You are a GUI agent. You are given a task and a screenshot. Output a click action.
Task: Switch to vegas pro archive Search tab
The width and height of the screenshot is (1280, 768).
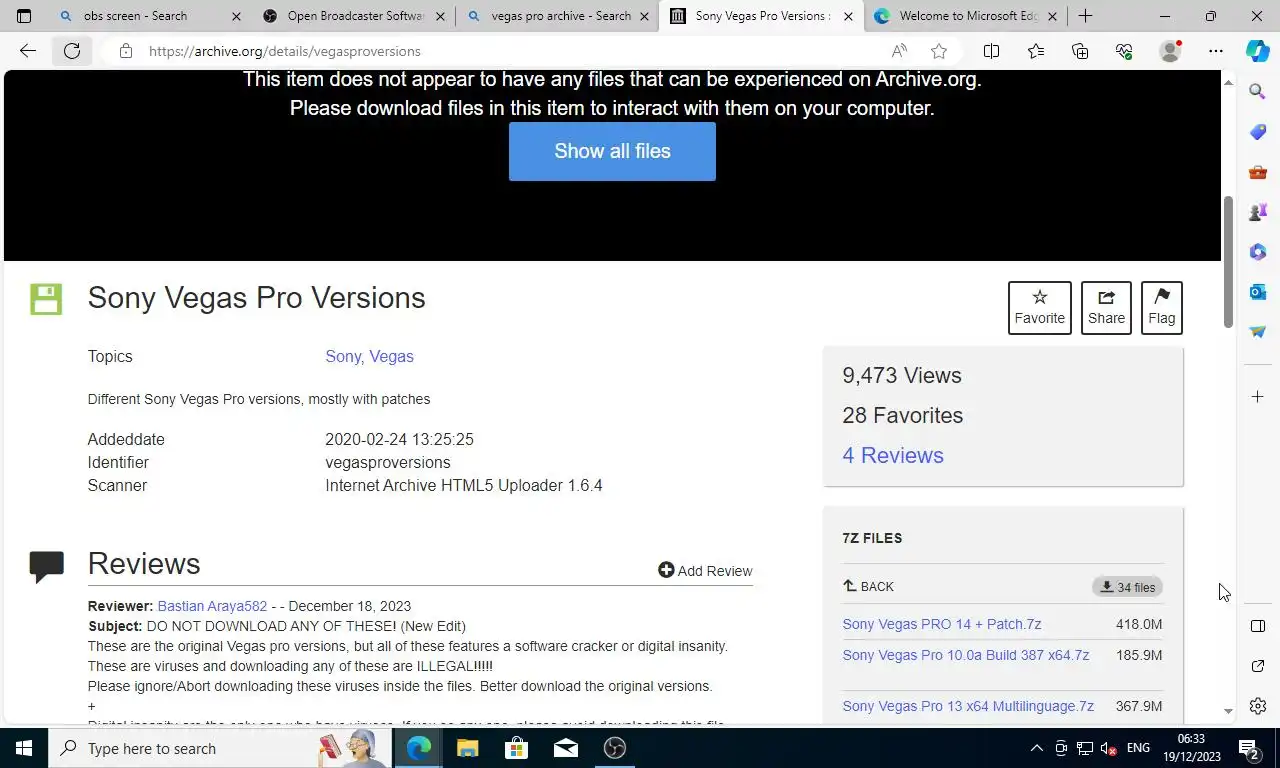tap(560, 16)
